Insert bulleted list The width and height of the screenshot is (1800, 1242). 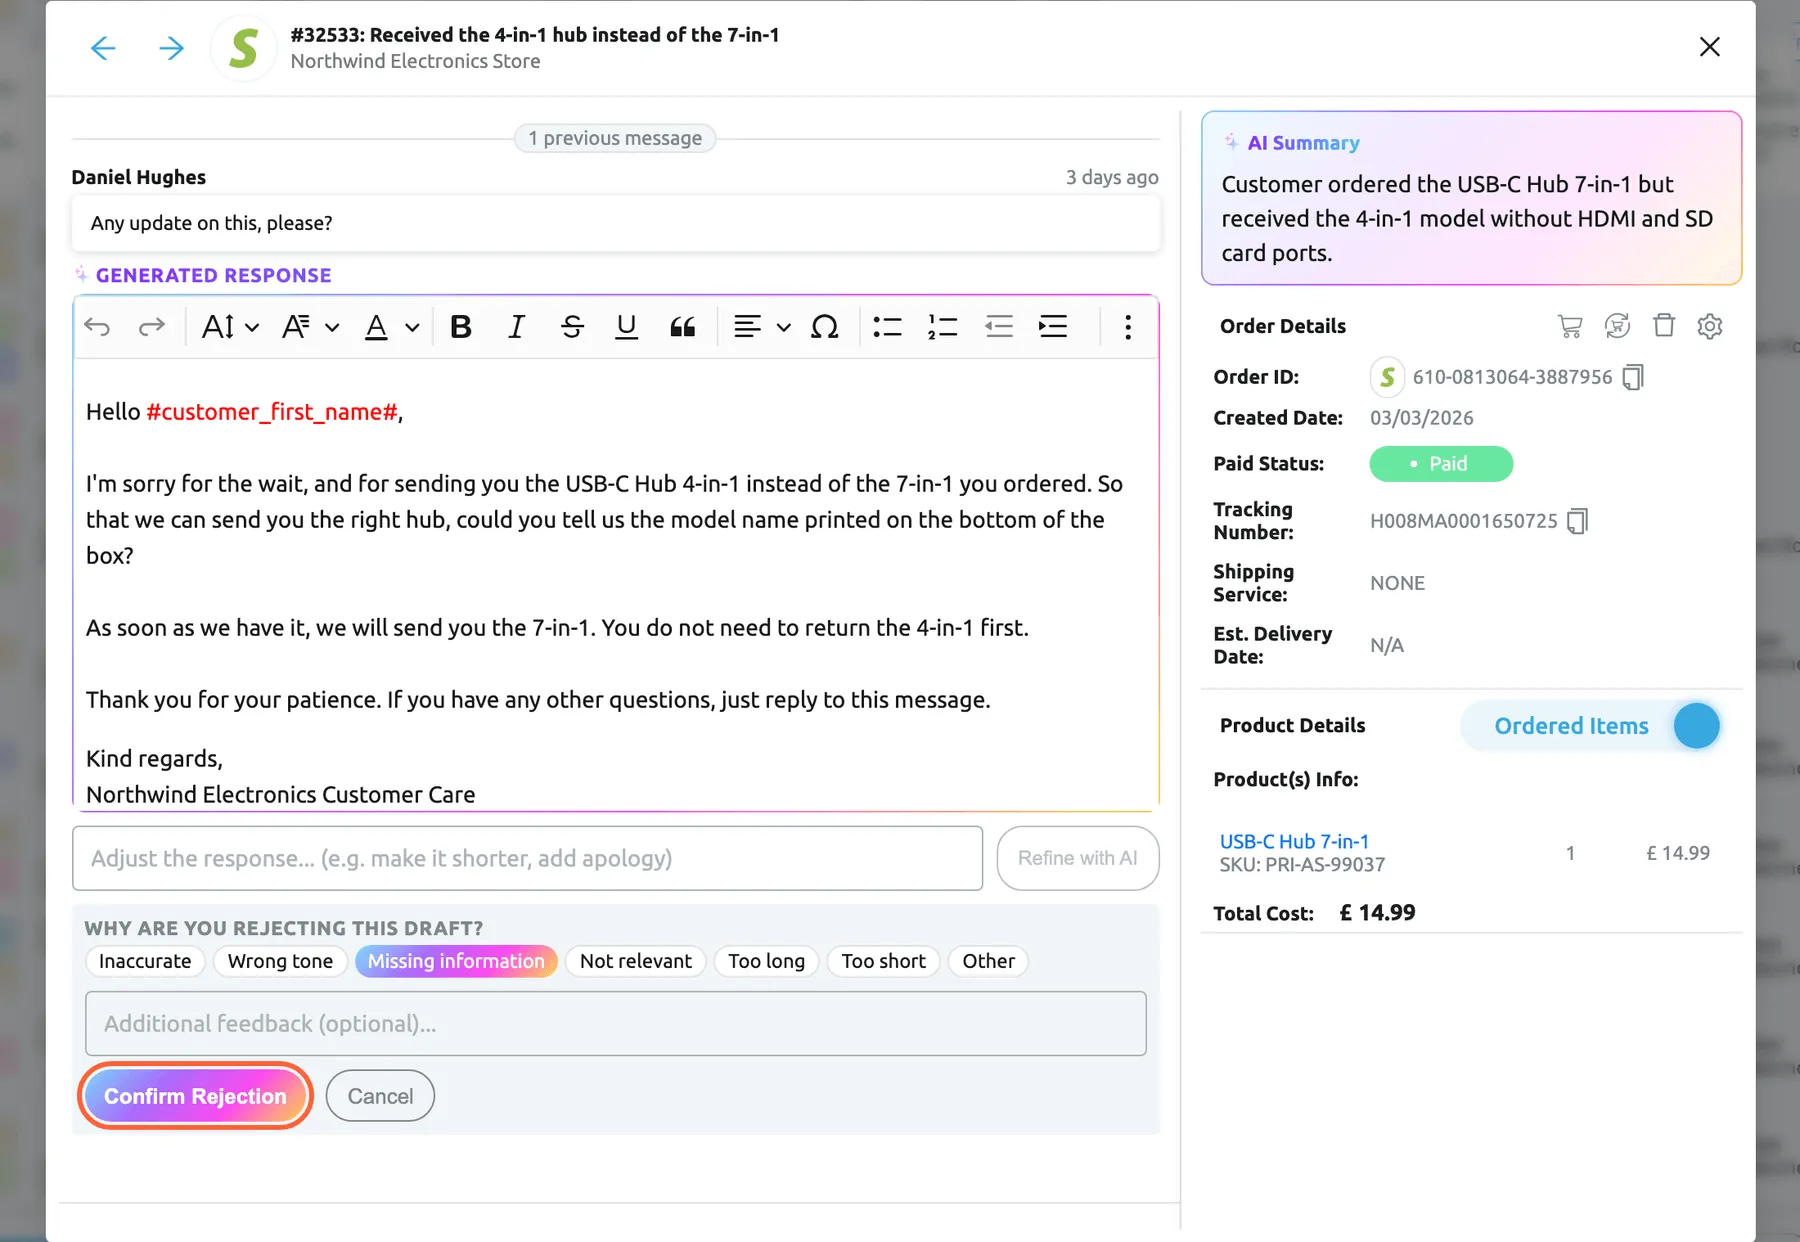click(887, 327)
